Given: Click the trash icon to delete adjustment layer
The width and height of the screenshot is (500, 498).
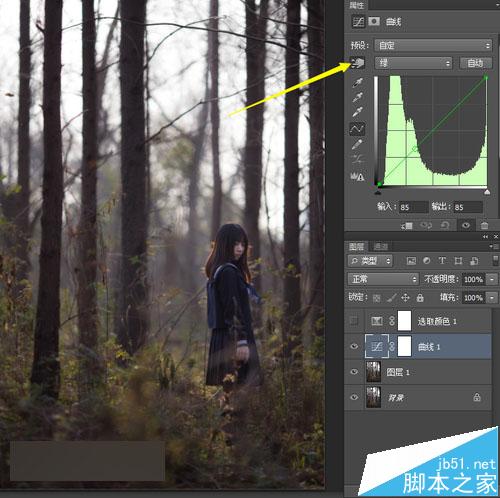Looking at the screenshot, I should point(485,226).
